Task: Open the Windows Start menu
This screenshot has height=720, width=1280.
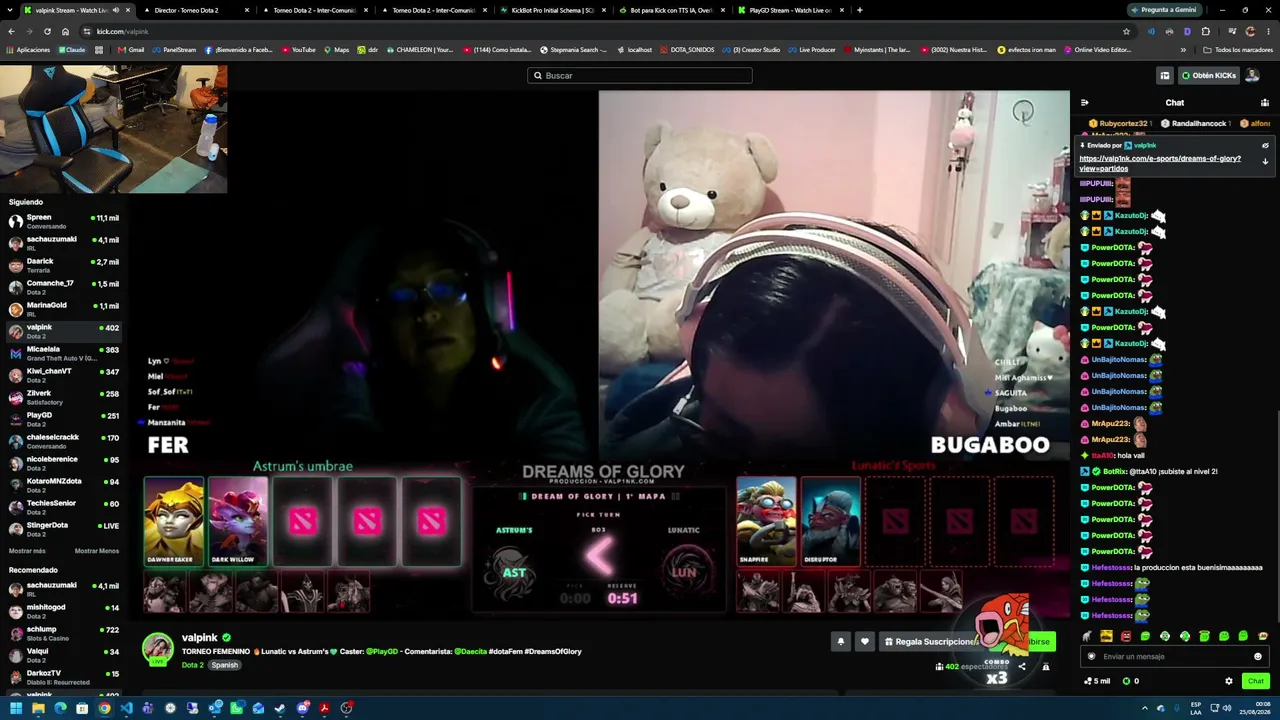Action: [16, 708]
